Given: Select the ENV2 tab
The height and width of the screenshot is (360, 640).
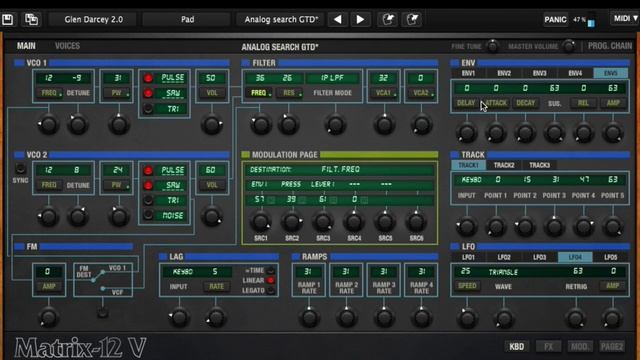Looking at the screenshot, I should click(x=504, y=73).
